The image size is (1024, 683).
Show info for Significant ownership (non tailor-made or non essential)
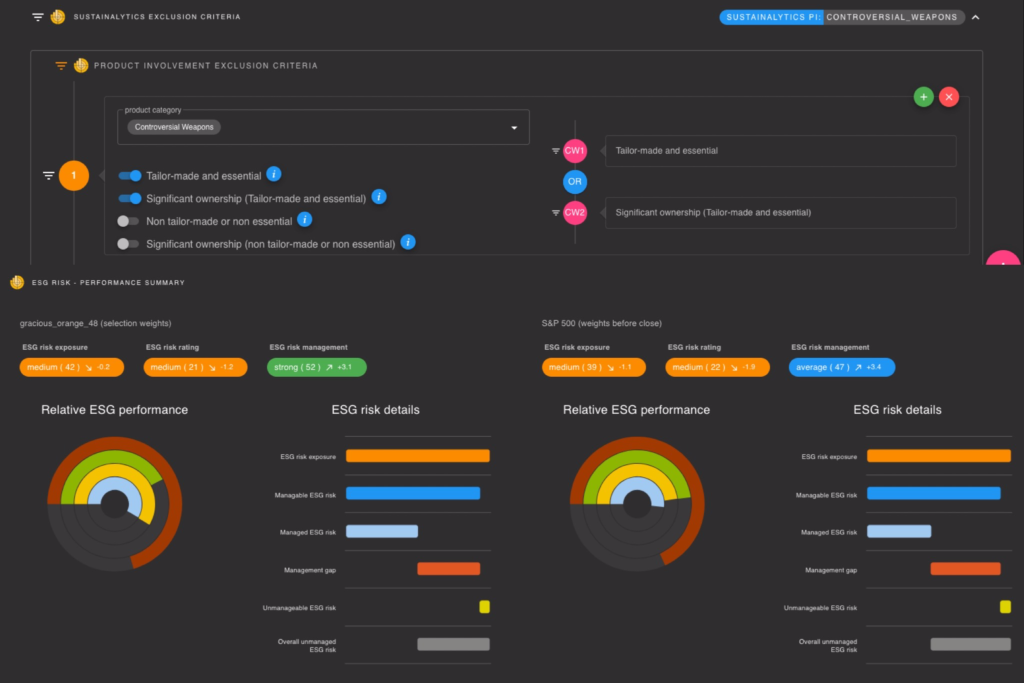click(408, 243)
